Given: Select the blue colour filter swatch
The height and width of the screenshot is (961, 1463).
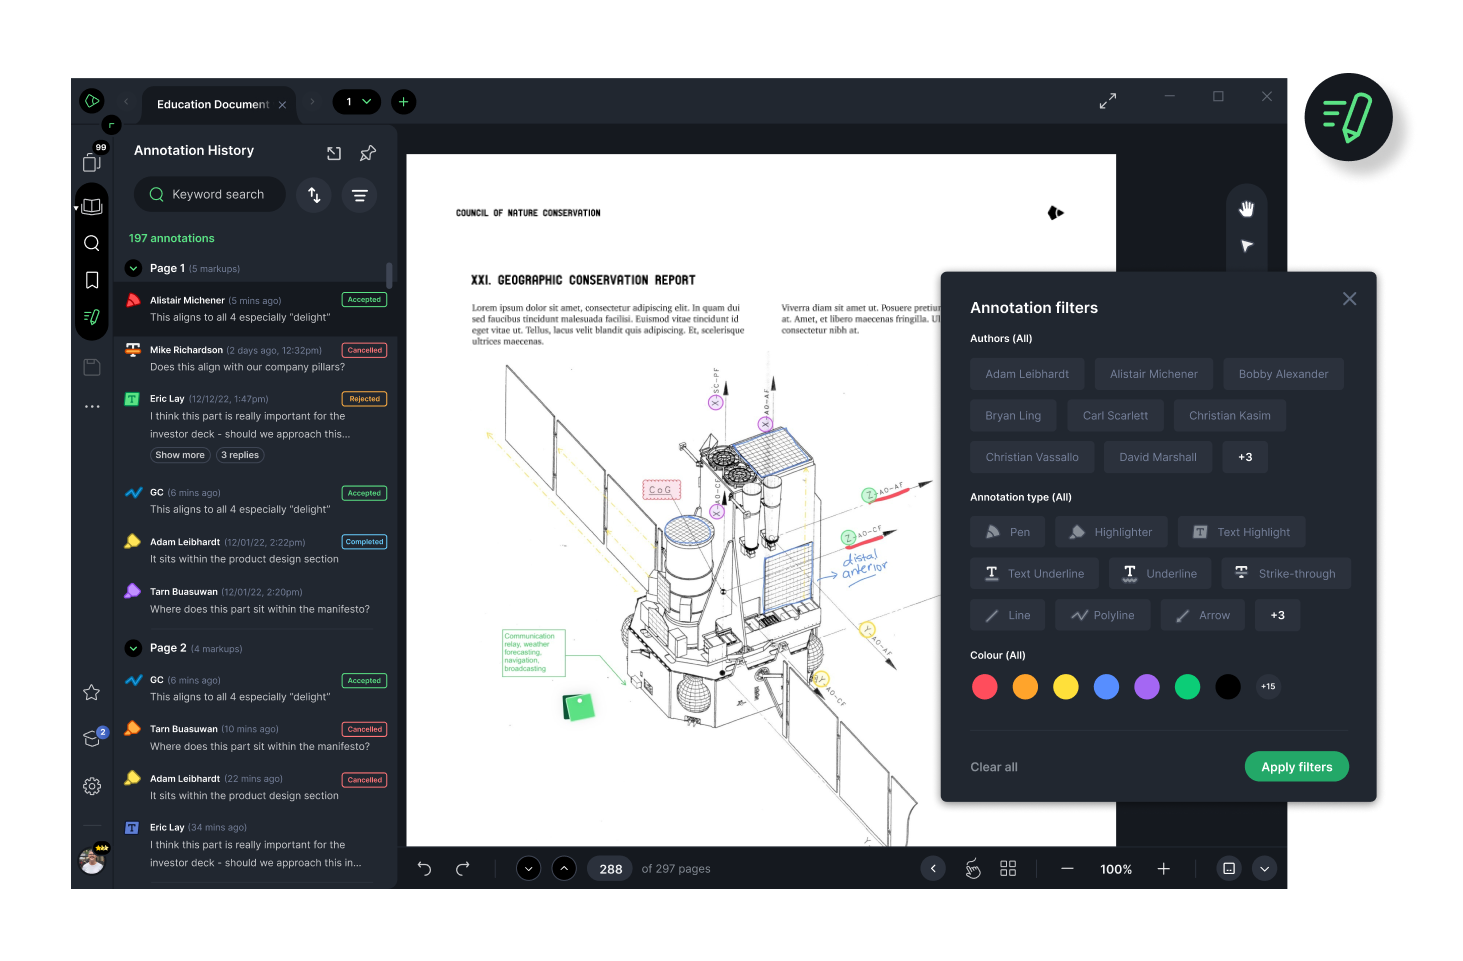Looking at the screenshot, I should click(1106, 687).
